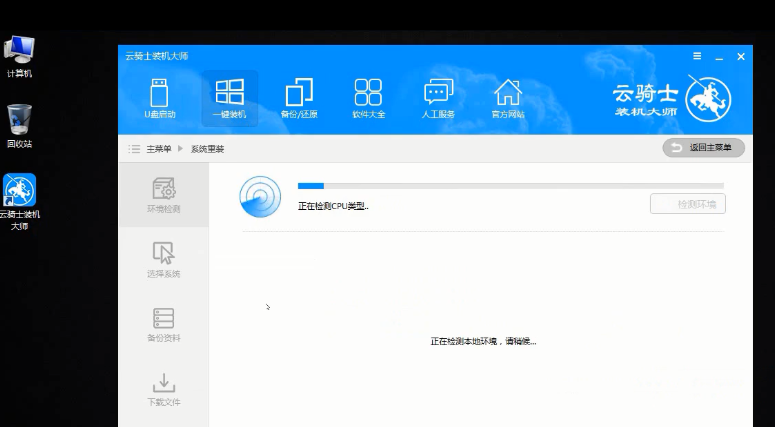The height and width of the screenshot is (427, 775).
Task: Select the 计算机 desktop icon
Action: (19, 56)
